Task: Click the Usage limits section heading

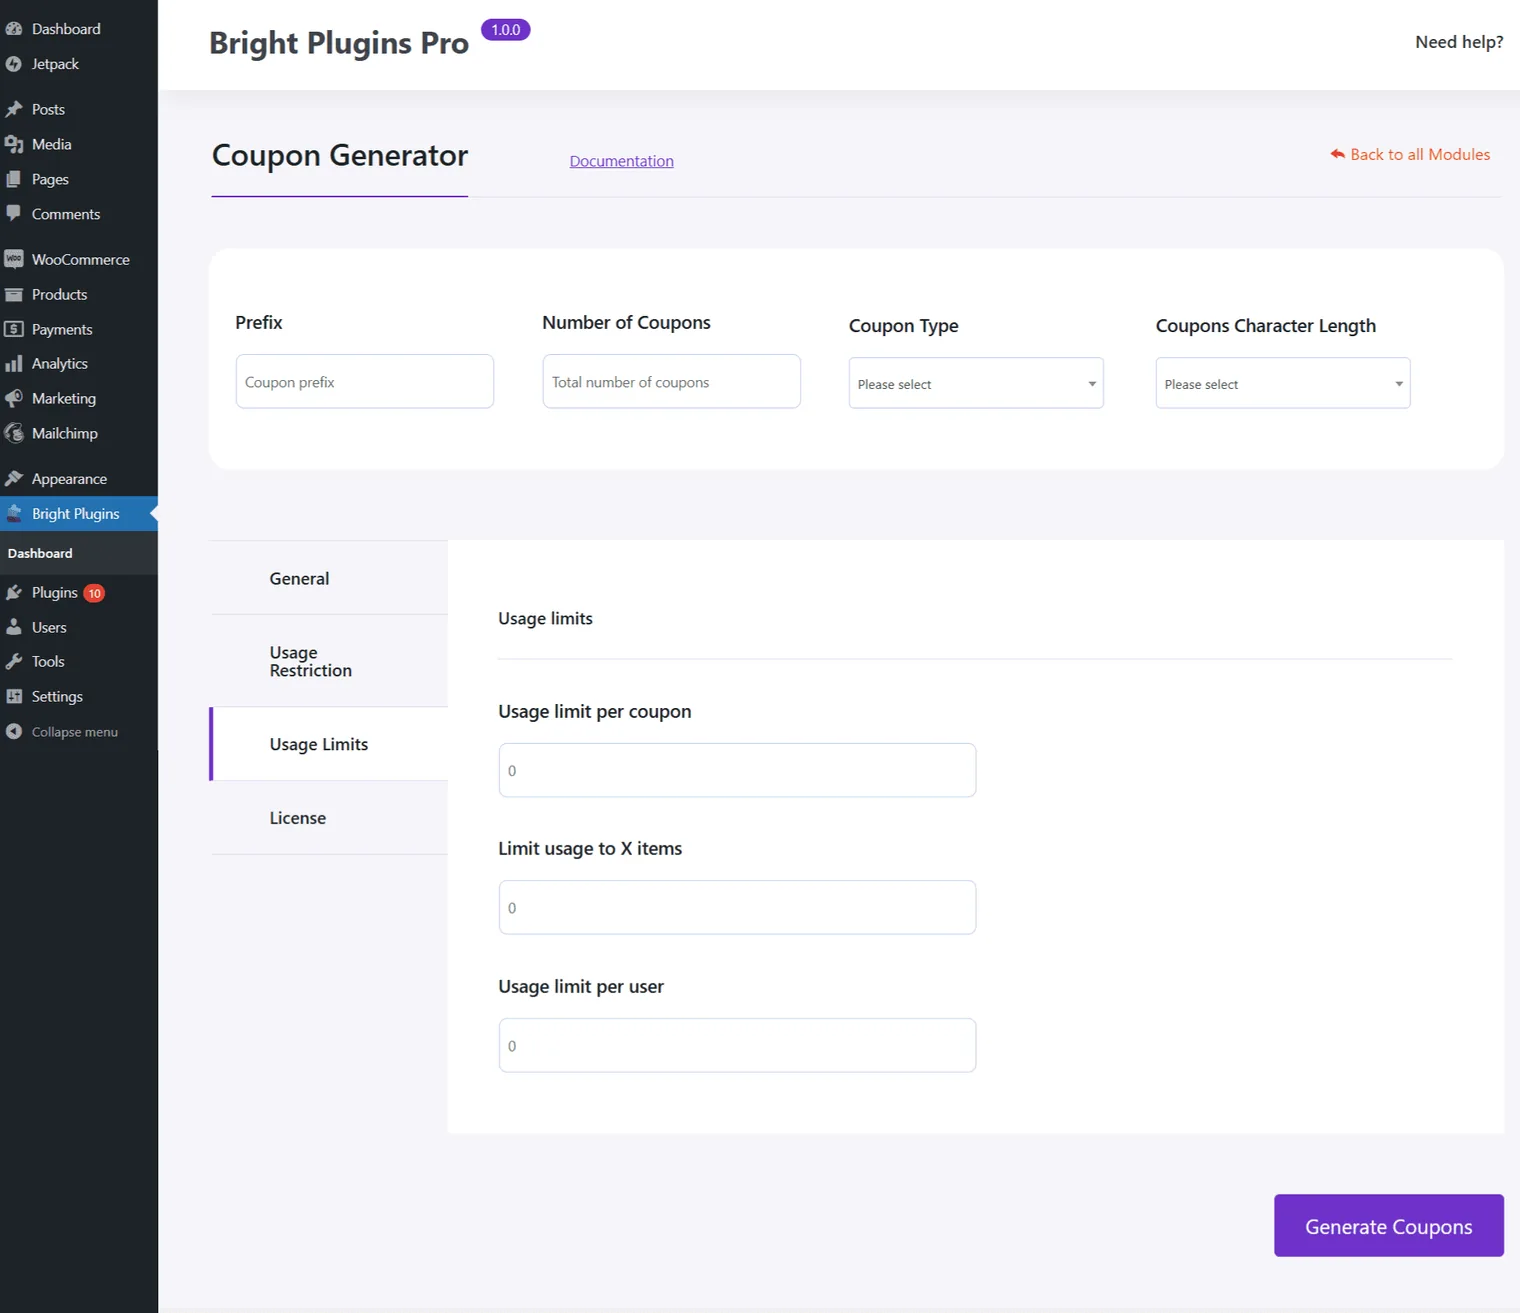Action: click(x=545, y=619)
